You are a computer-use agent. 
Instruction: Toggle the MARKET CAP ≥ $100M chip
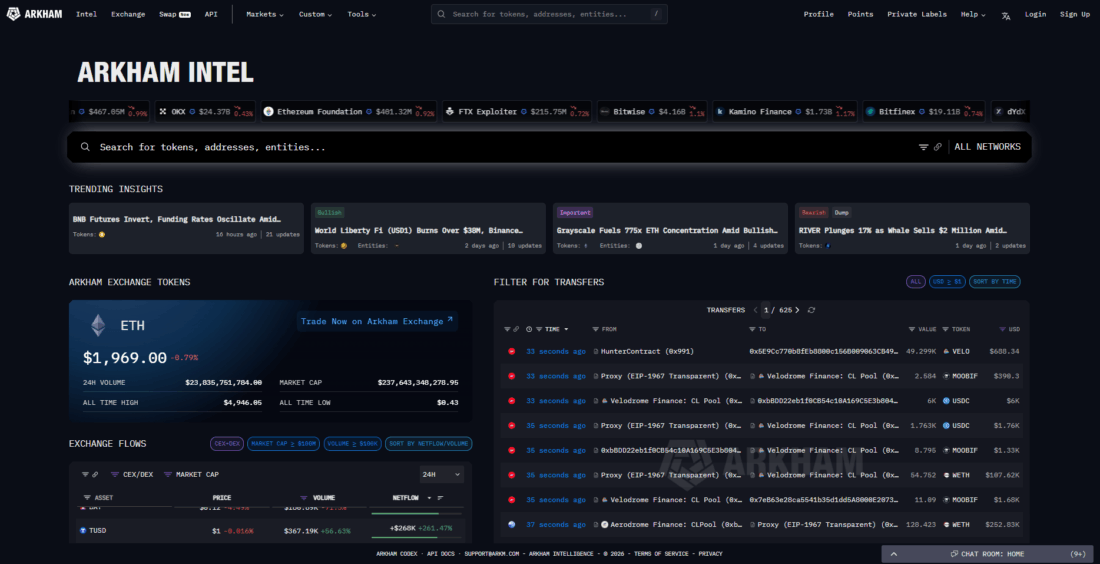coord(283,444)
